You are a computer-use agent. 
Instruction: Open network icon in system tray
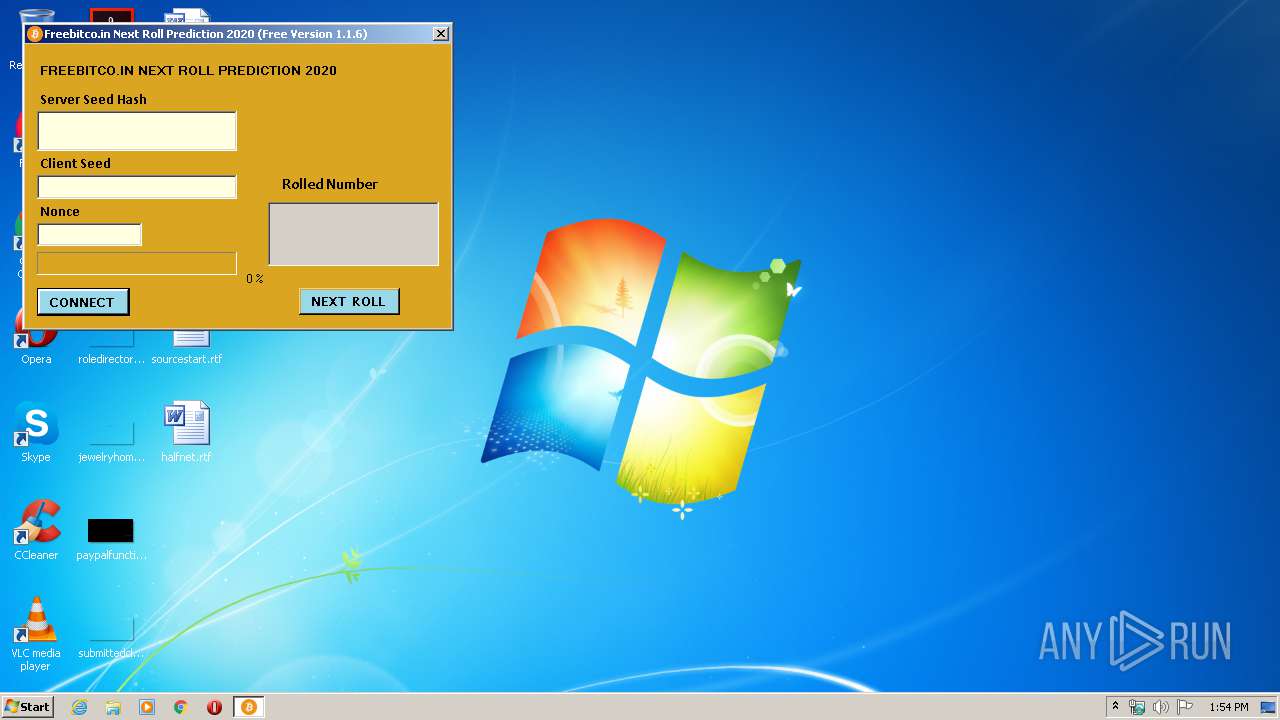click(1137, 707)
